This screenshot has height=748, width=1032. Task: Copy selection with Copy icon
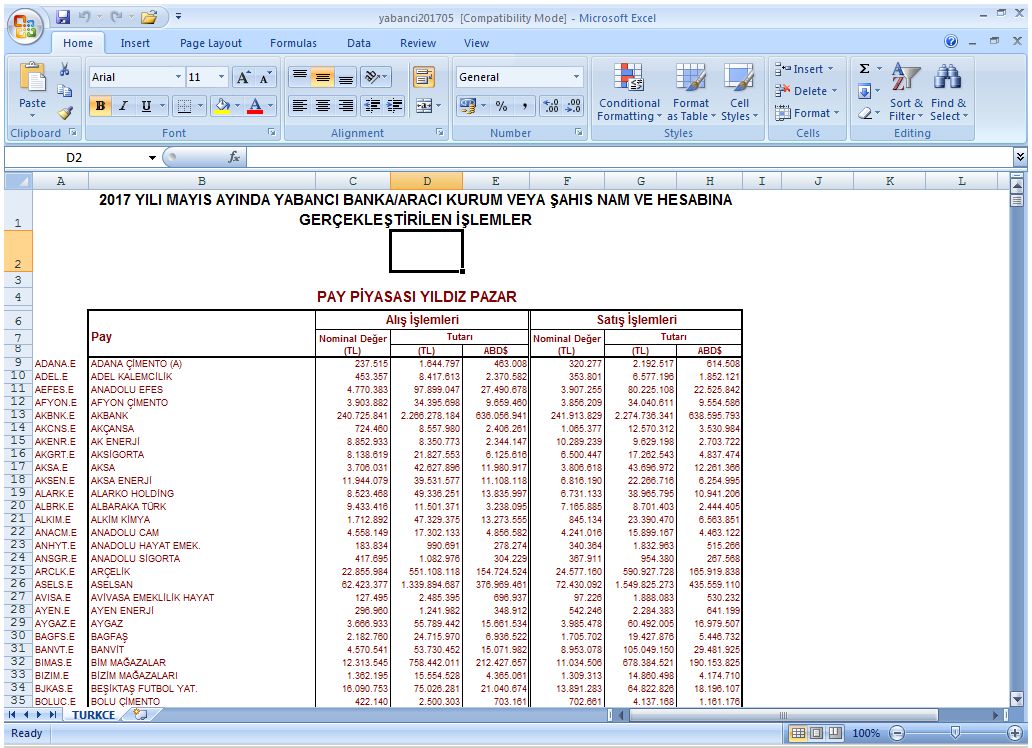64,91
